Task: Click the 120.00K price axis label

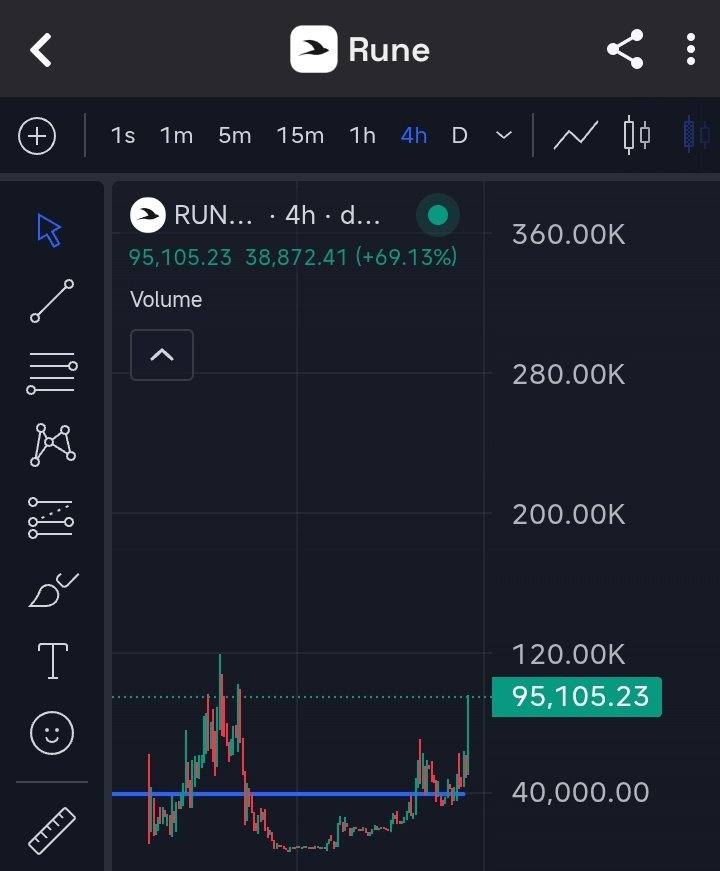Action: (568, 654)
